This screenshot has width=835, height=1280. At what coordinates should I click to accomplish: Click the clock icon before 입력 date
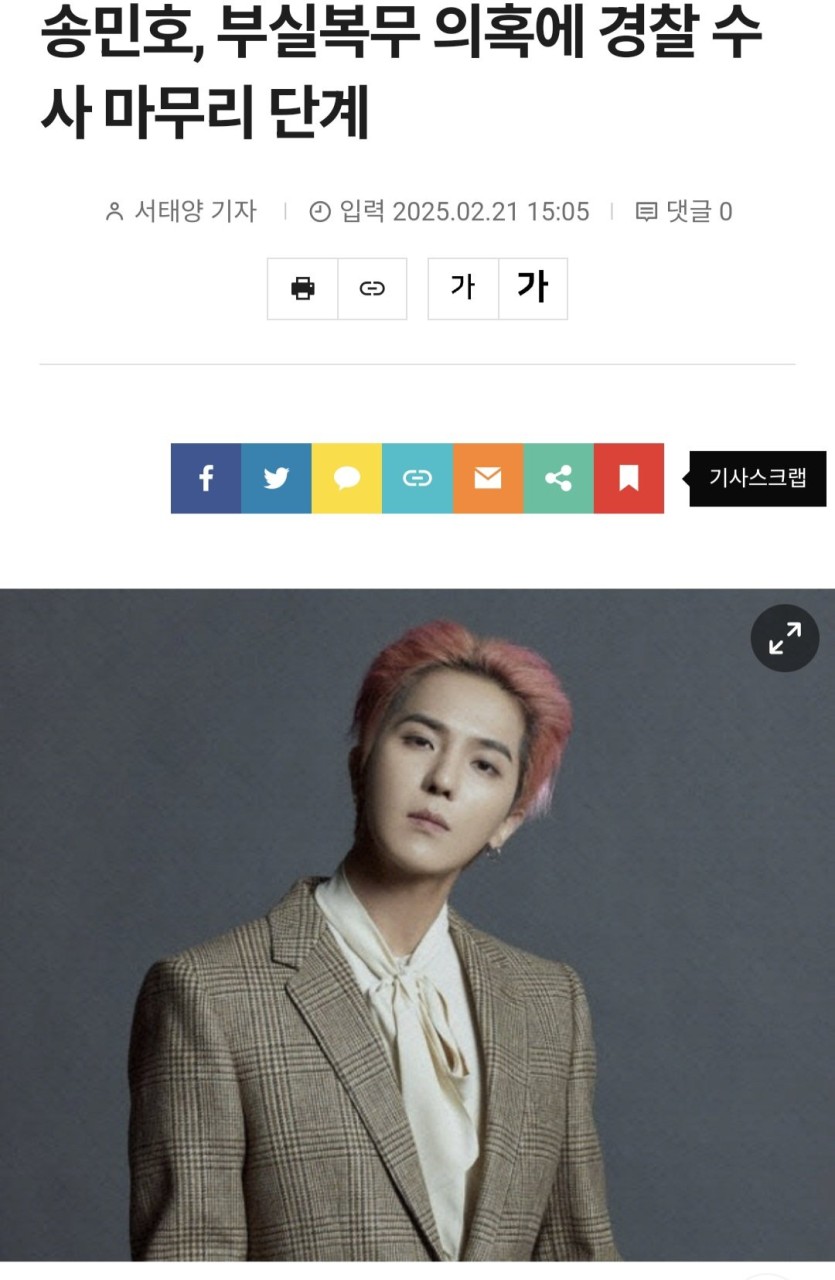(x=320, y=211)
